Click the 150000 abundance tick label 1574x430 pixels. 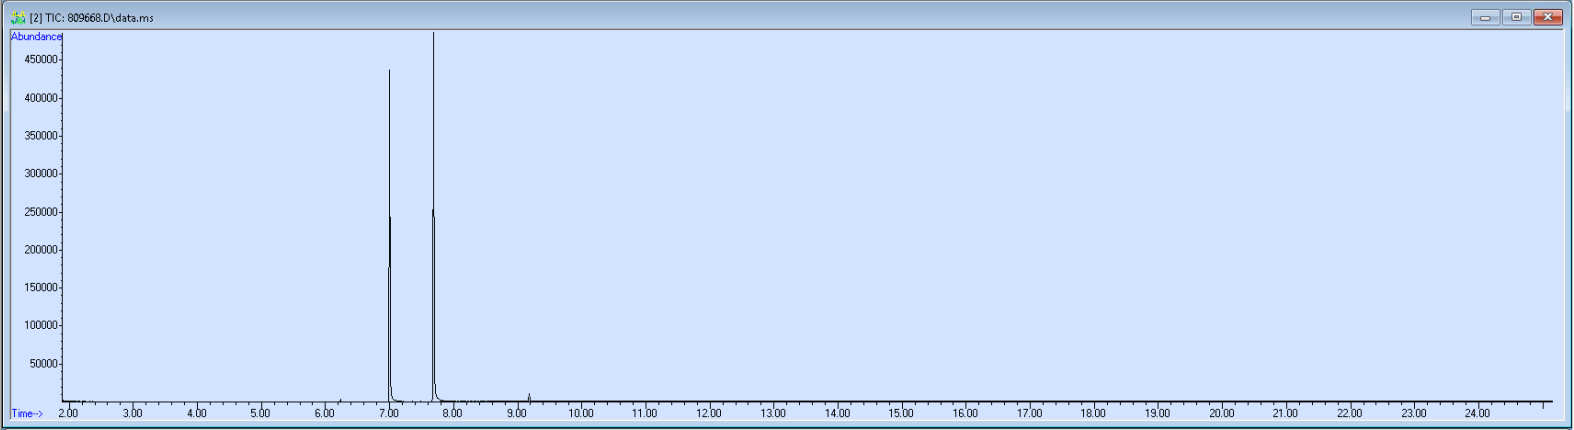(x=41, y=288)
